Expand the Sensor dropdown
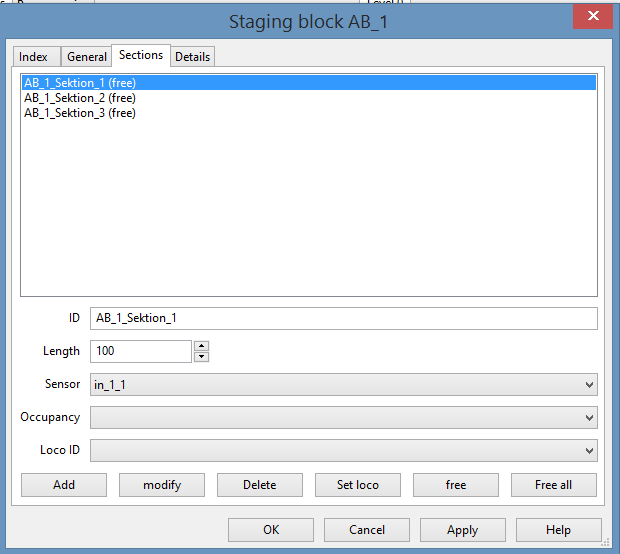 pos(343,384)
